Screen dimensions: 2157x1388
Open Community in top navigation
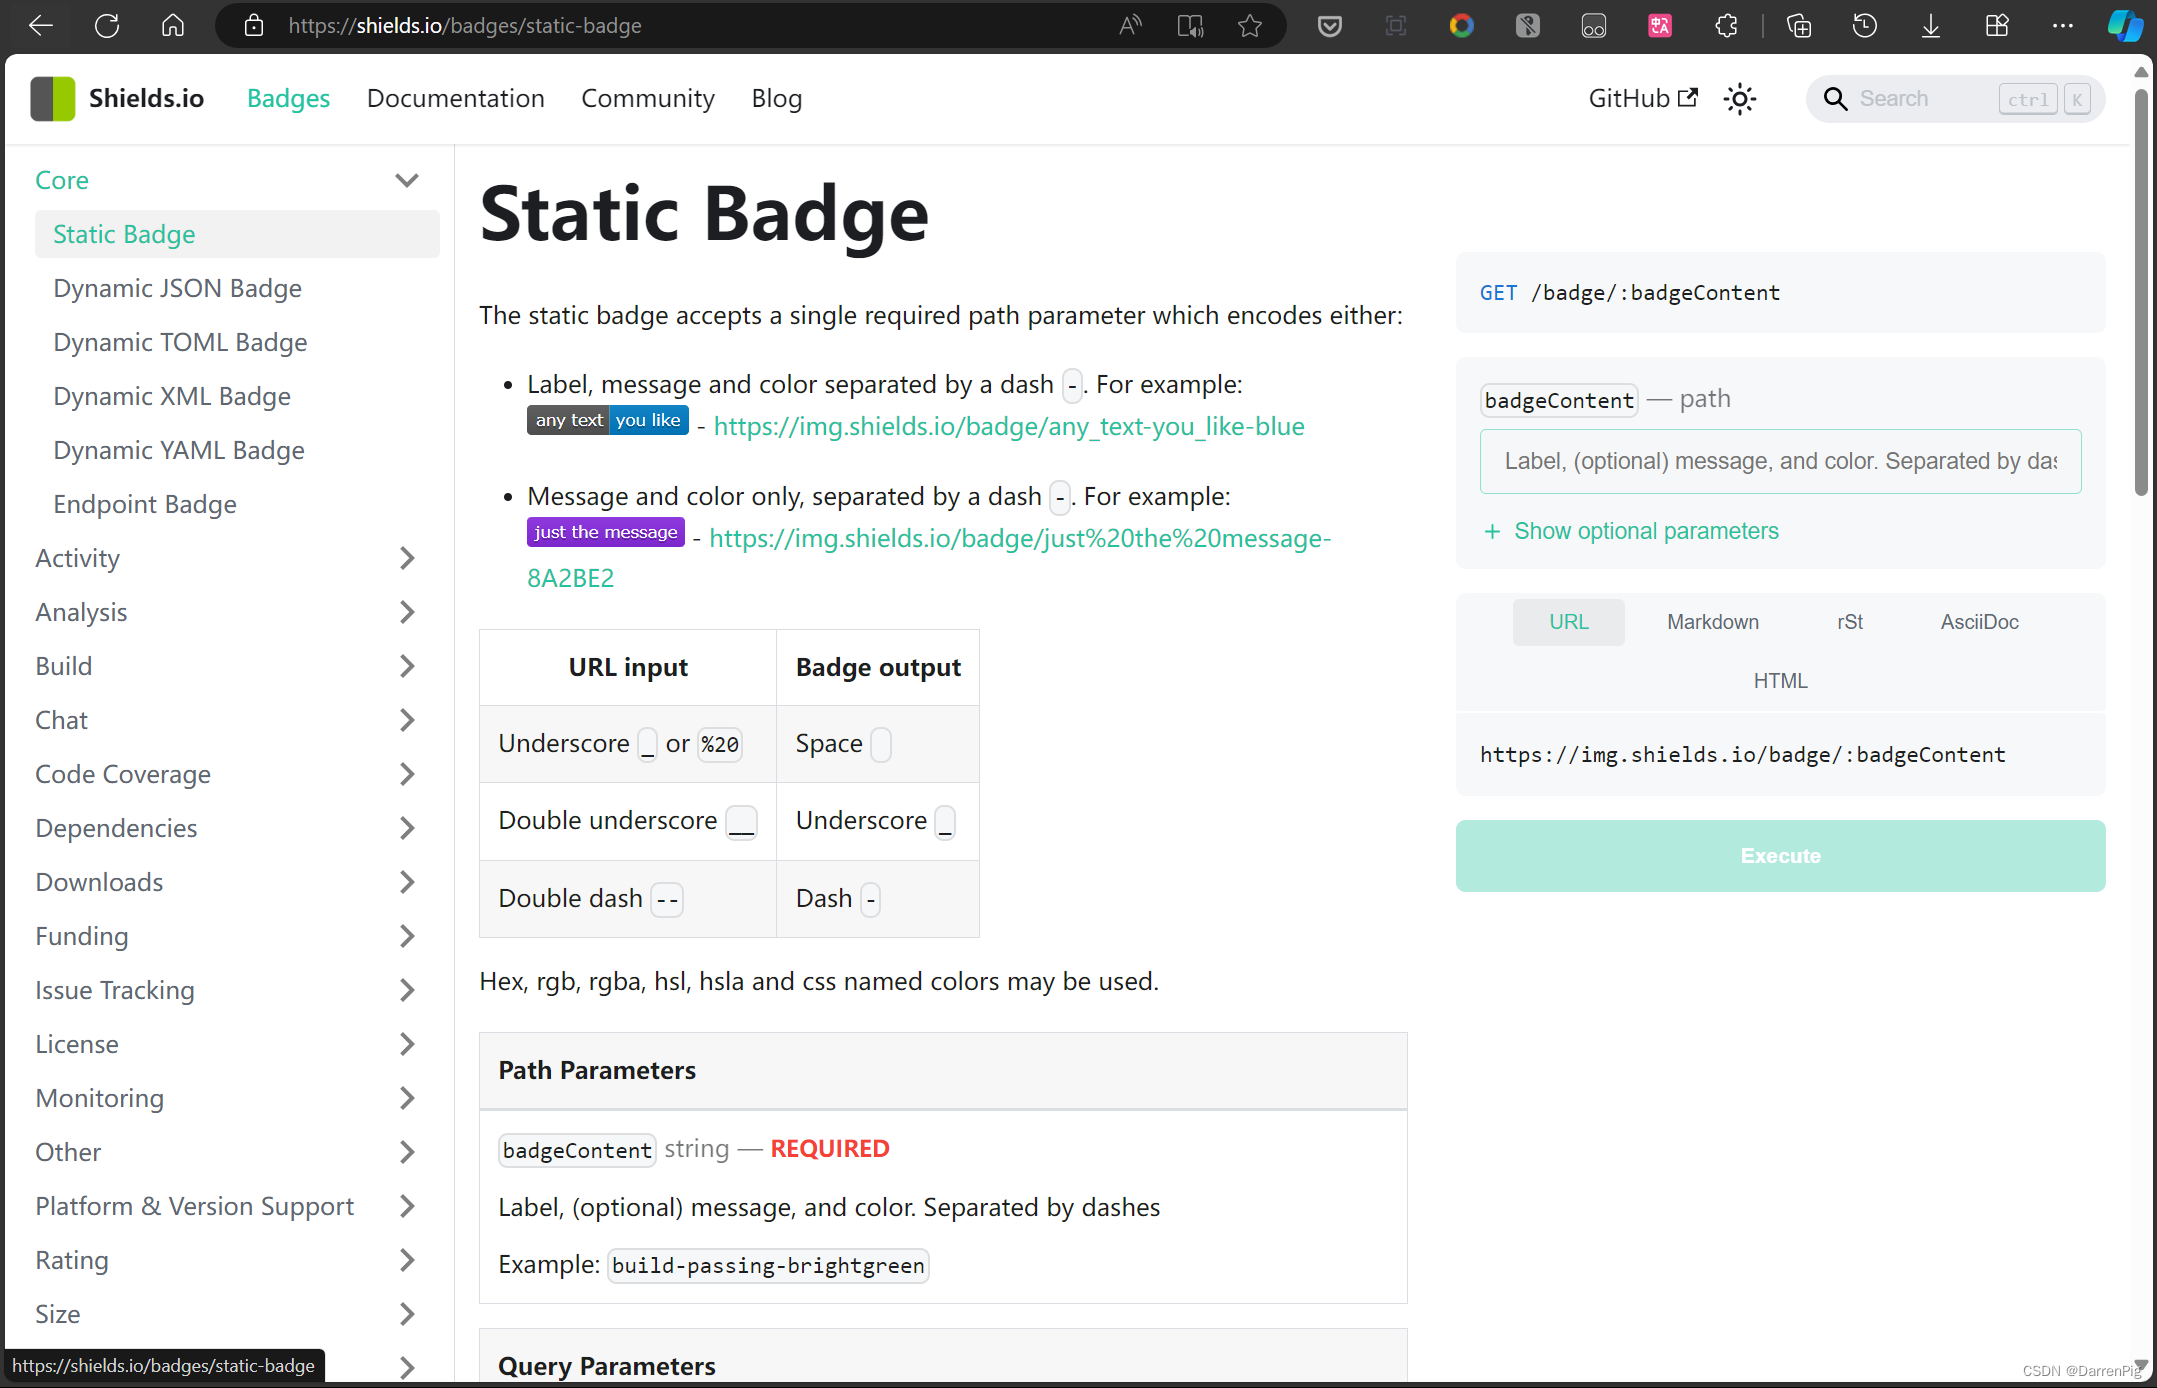tap(648, 98)
